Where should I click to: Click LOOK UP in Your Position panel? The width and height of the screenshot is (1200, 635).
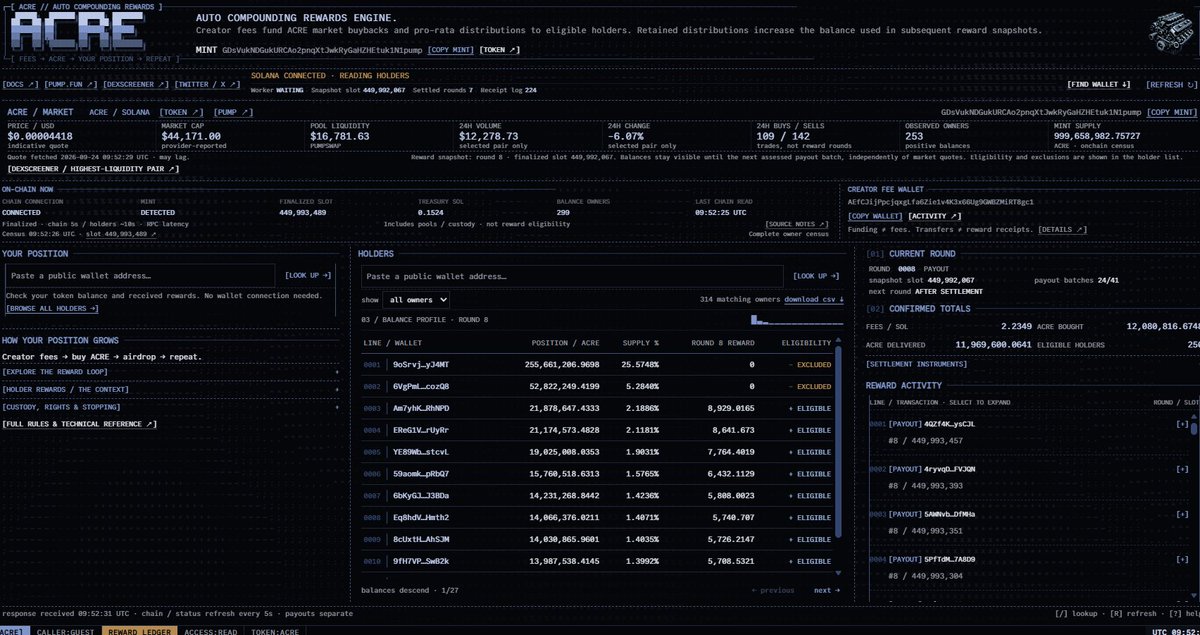pos(307,276)
